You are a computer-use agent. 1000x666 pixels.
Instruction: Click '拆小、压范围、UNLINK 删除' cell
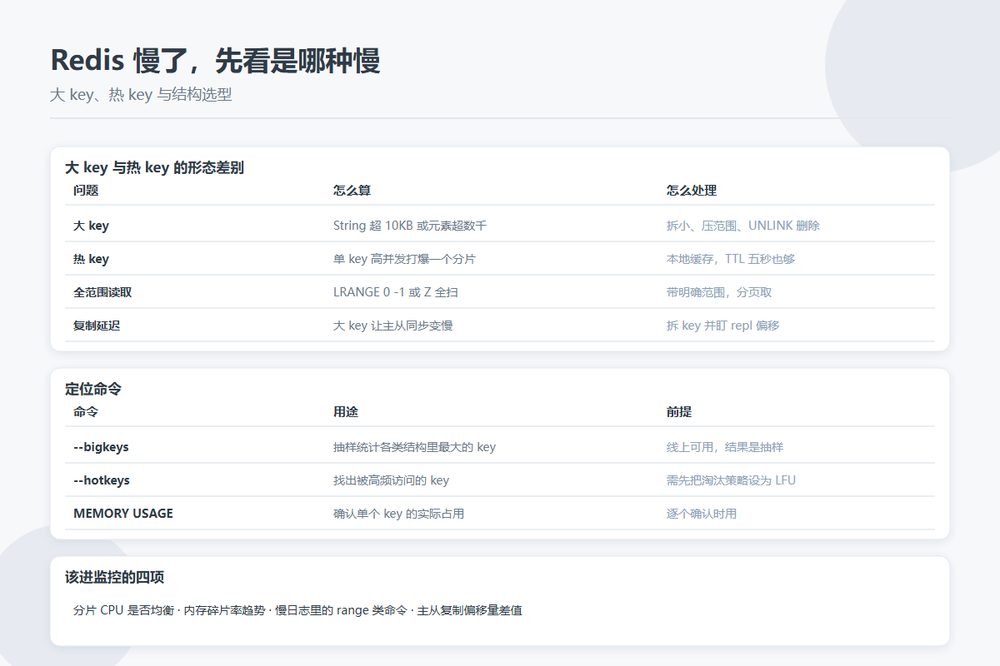coord(743,226)
